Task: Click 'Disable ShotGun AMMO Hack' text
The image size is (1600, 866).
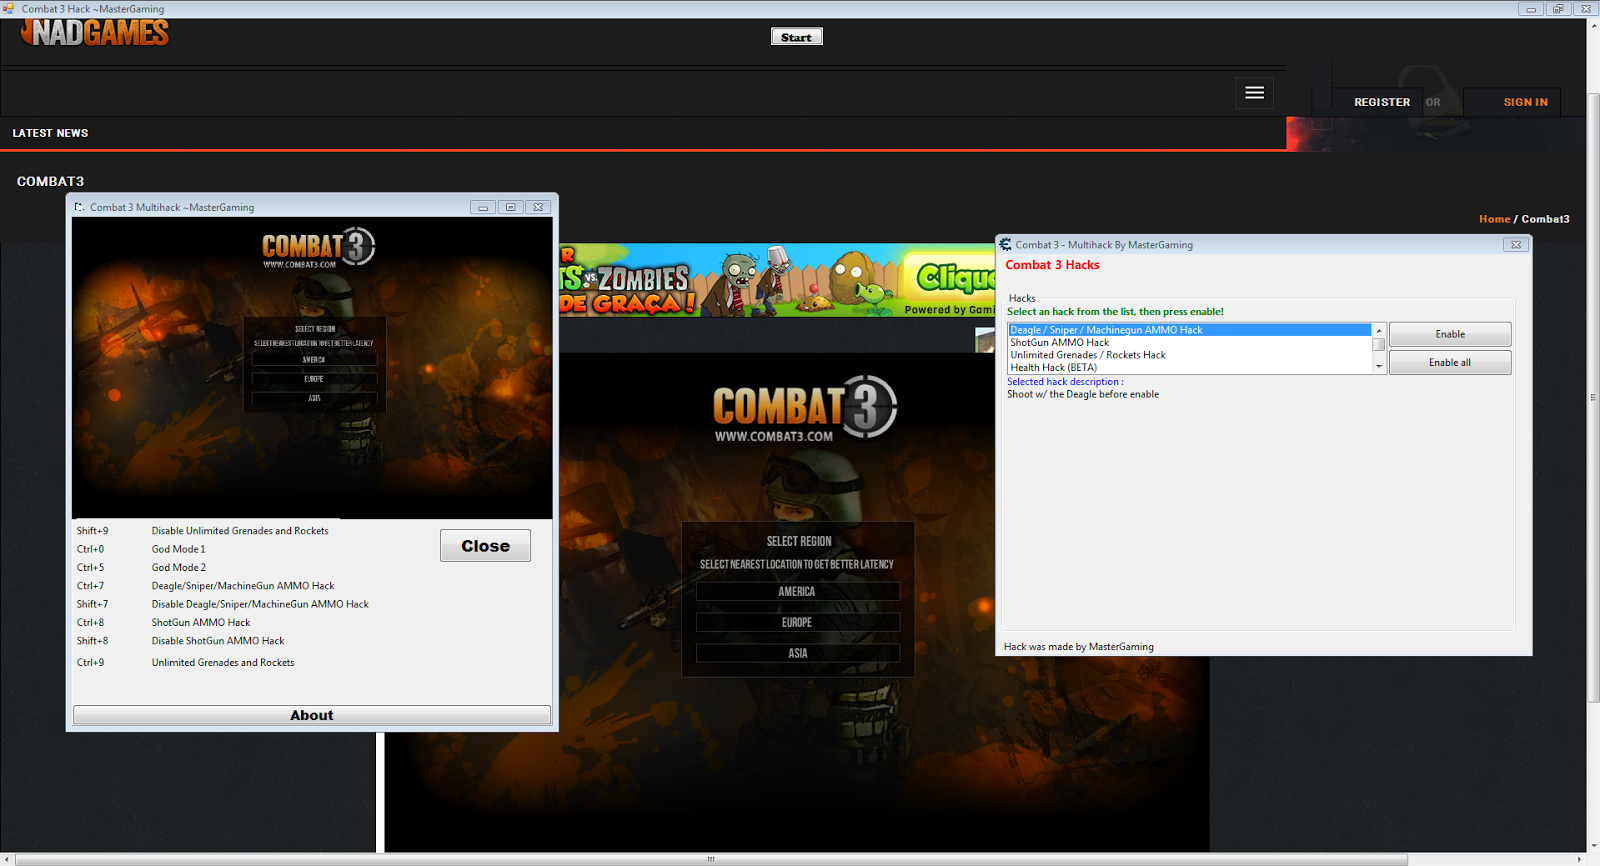Action: pos(218,641)
